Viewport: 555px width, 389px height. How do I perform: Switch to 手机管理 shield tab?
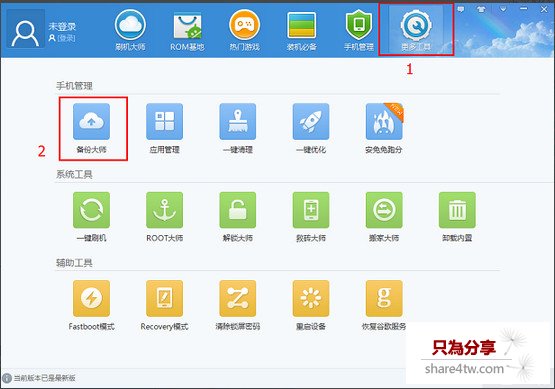[x=359, y=30]
